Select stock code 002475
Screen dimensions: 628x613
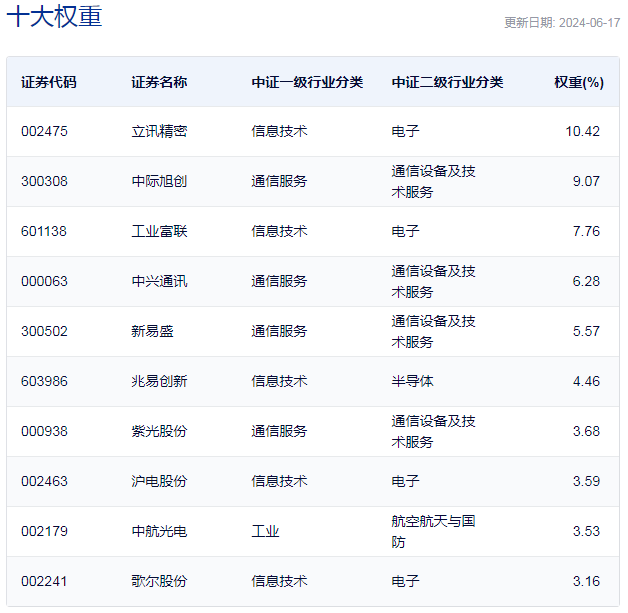click(44, 131)
